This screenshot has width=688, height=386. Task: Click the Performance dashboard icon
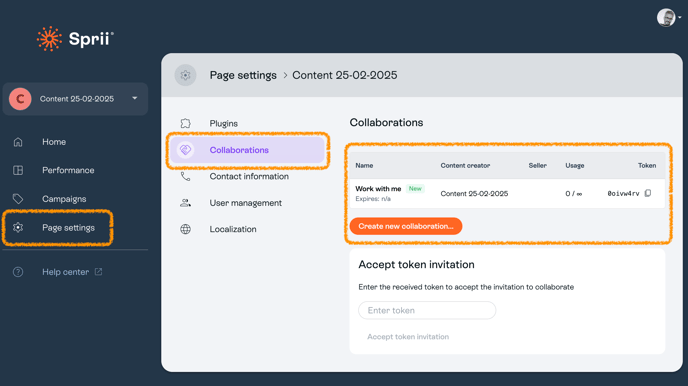pos(18,170)
